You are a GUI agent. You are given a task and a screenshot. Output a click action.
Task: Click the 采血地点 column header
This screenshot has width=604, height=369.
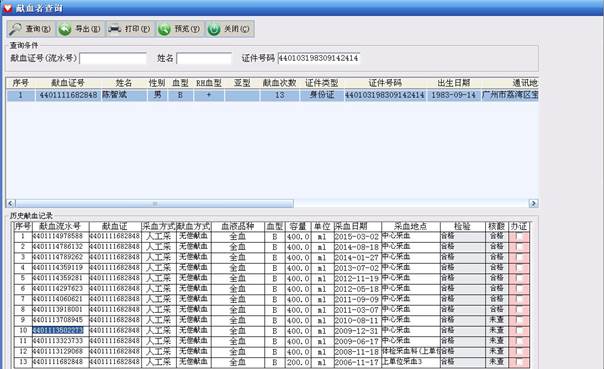(x=410, y=226)
